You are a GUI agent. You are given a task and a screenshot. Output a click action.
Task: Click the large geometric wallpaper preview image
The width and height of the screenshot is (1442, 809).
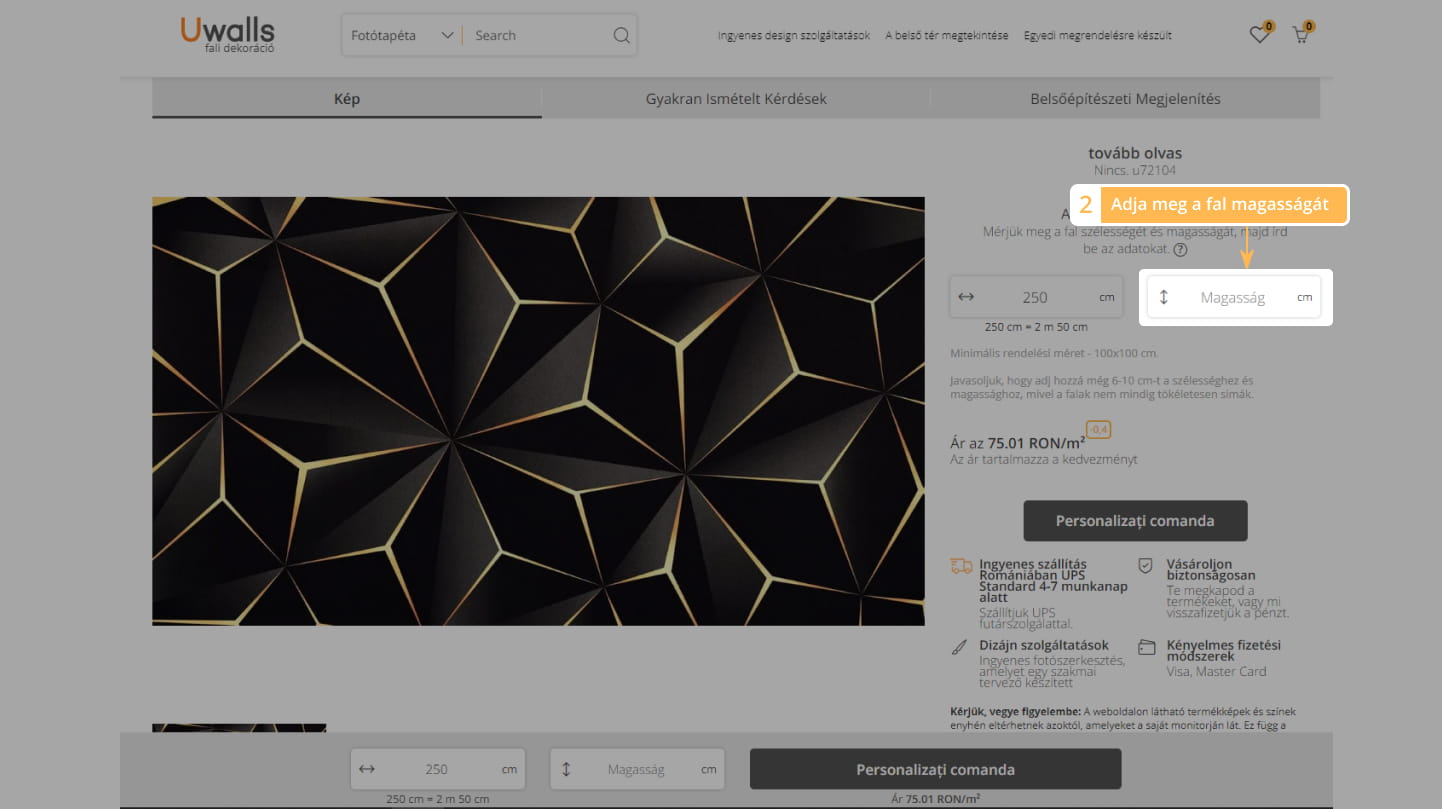coord(538,411)
